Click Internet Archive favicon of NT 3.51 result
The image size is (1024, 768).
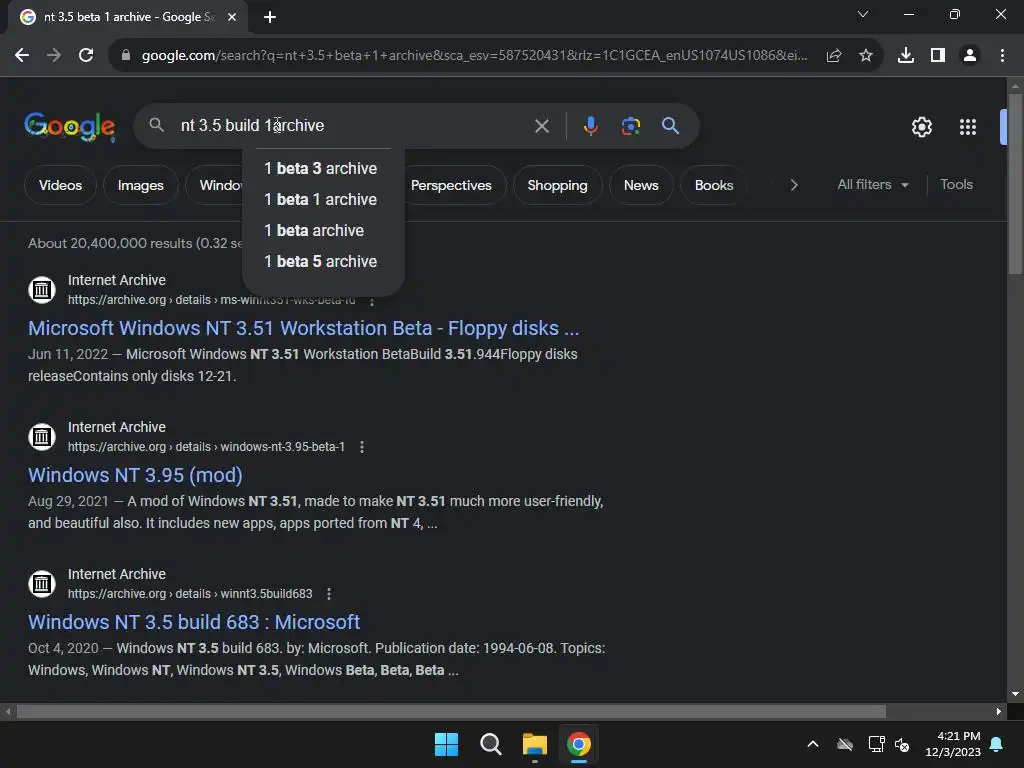(x=42, y=289)
